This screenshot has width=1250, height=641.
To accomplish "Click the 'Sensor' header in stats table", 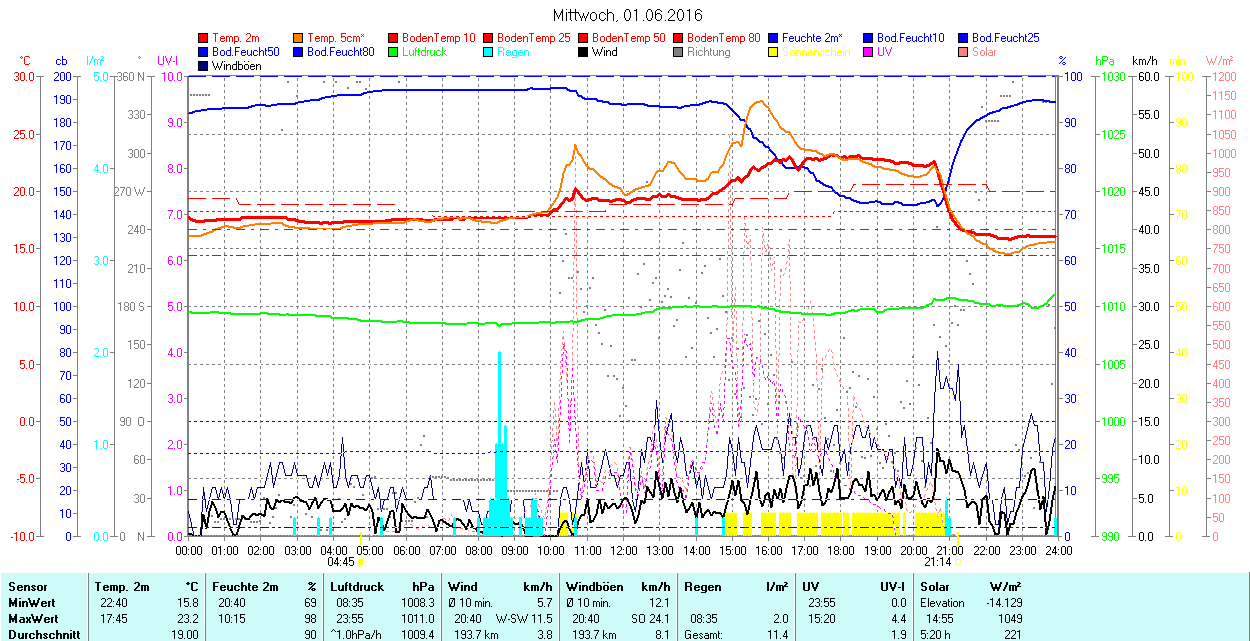I will click(x=27, y=587).
